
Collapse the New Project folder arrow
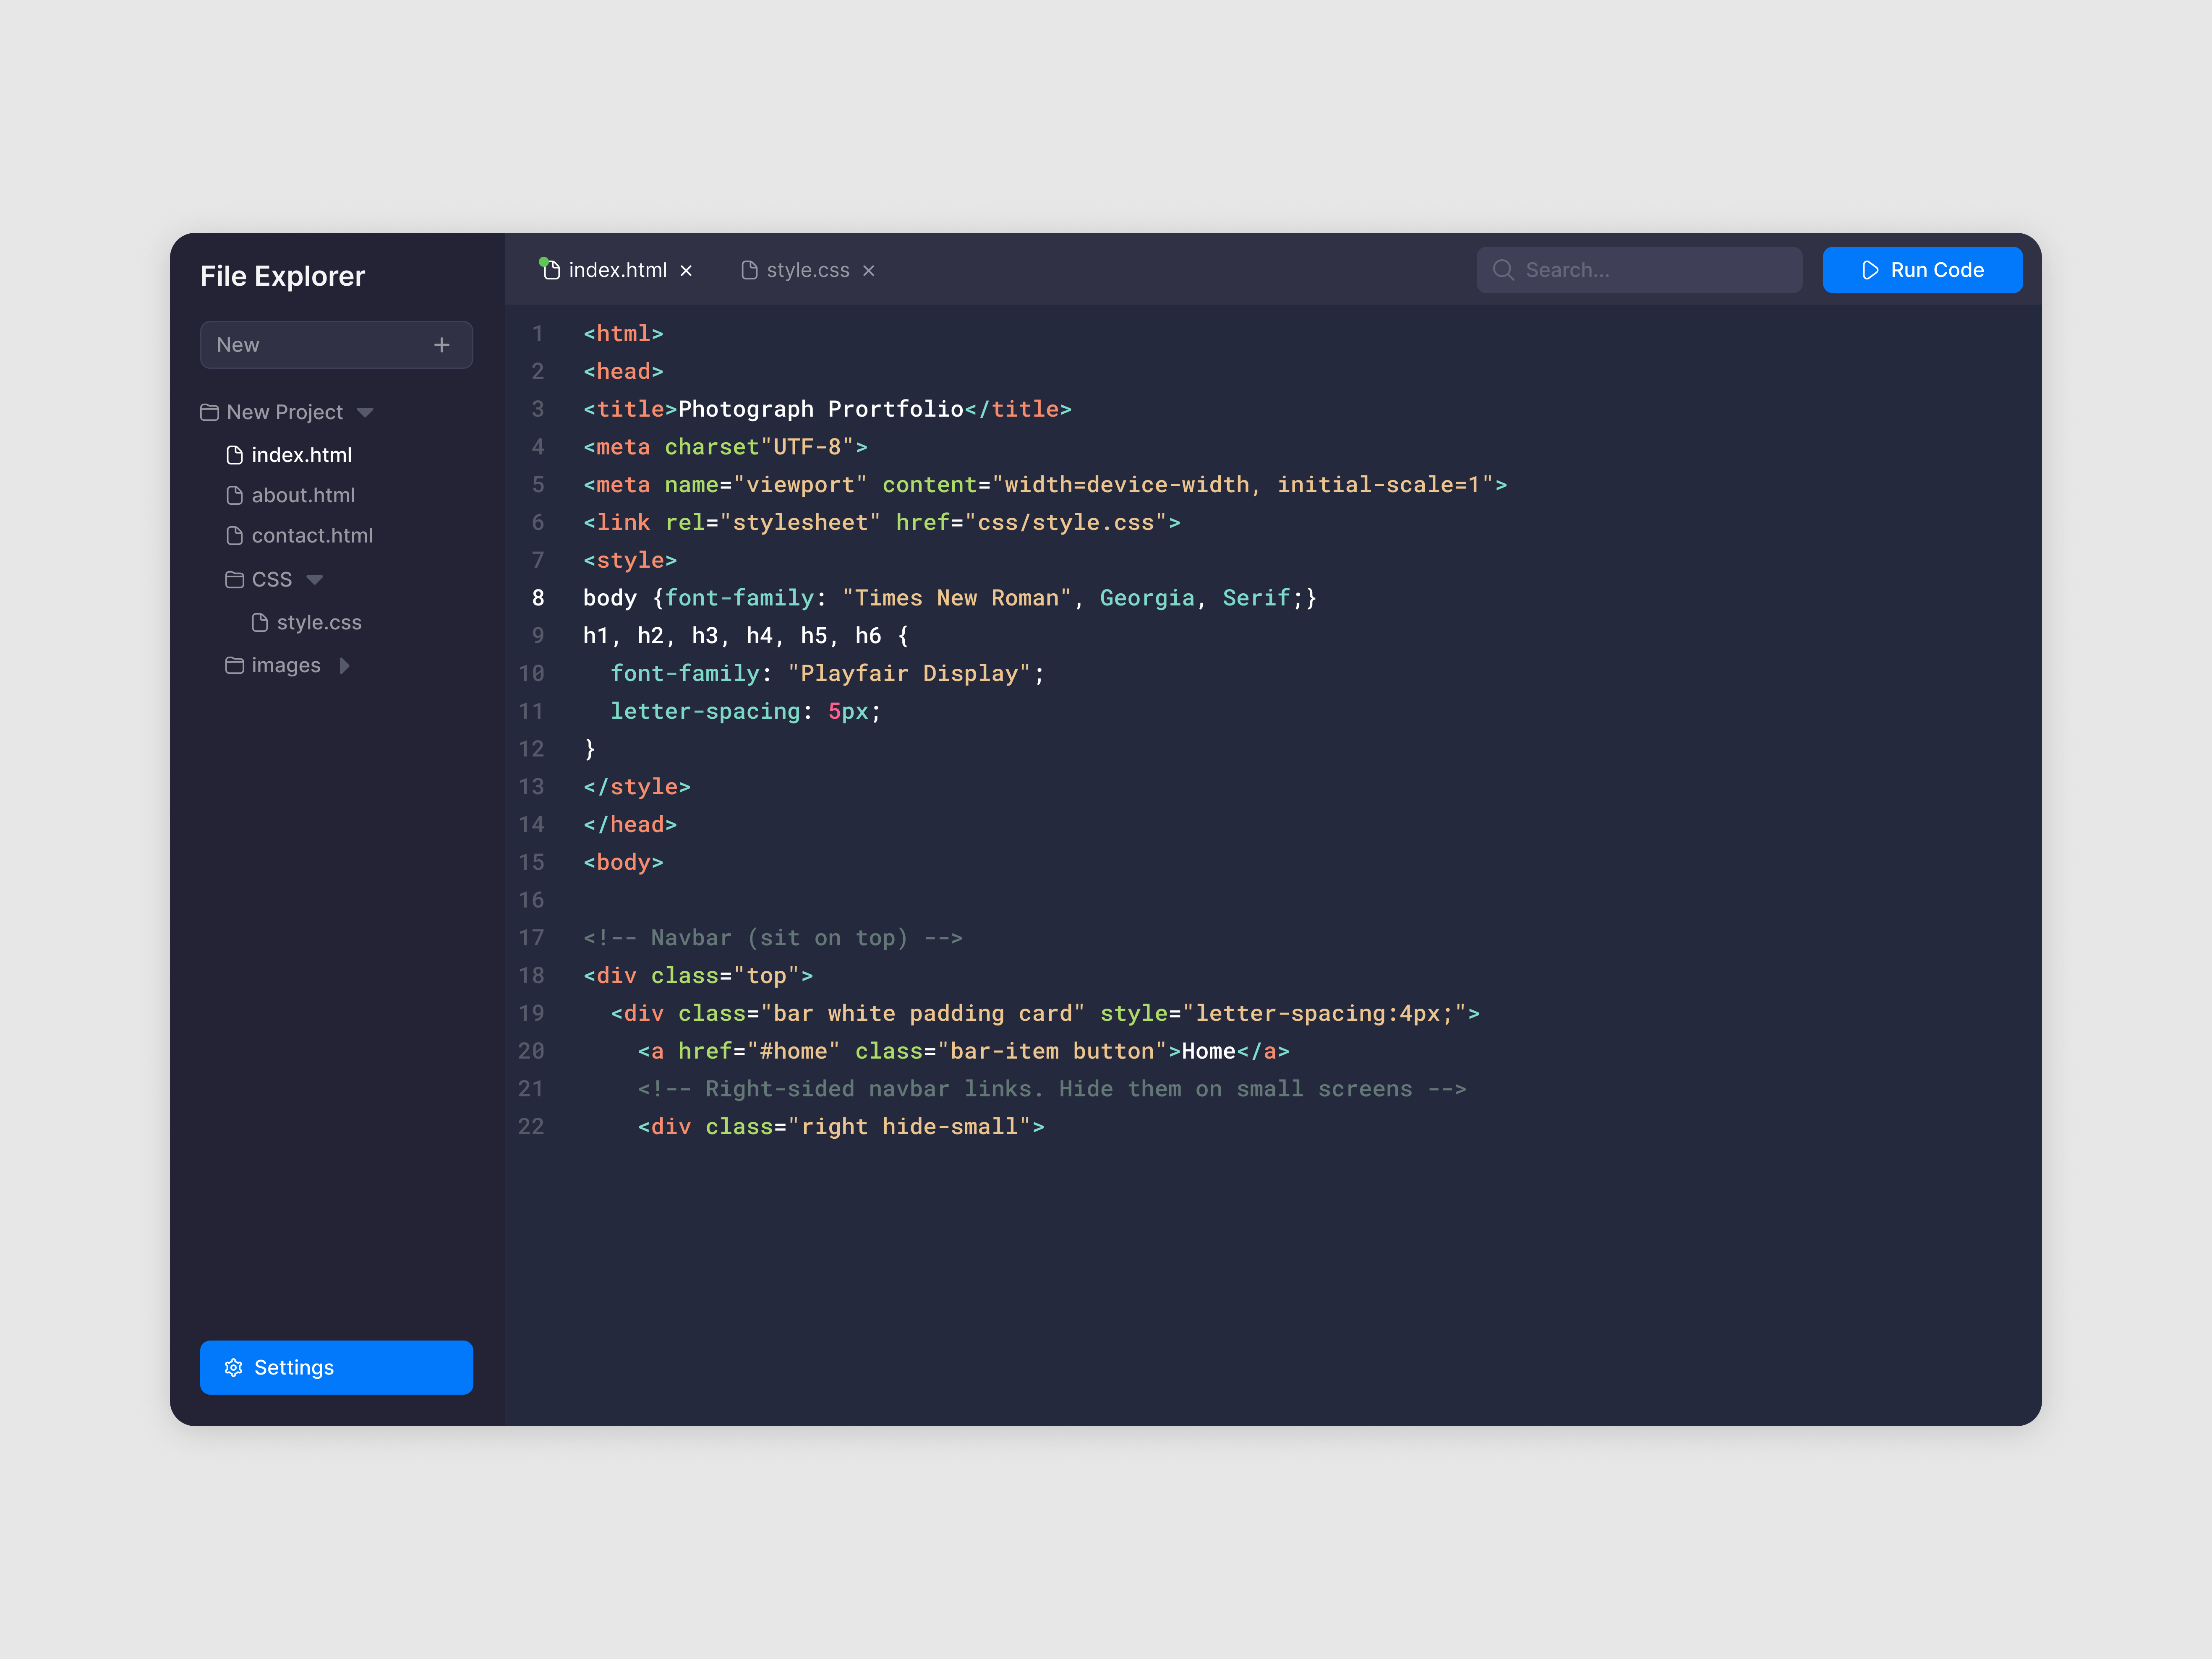[365, 413]
